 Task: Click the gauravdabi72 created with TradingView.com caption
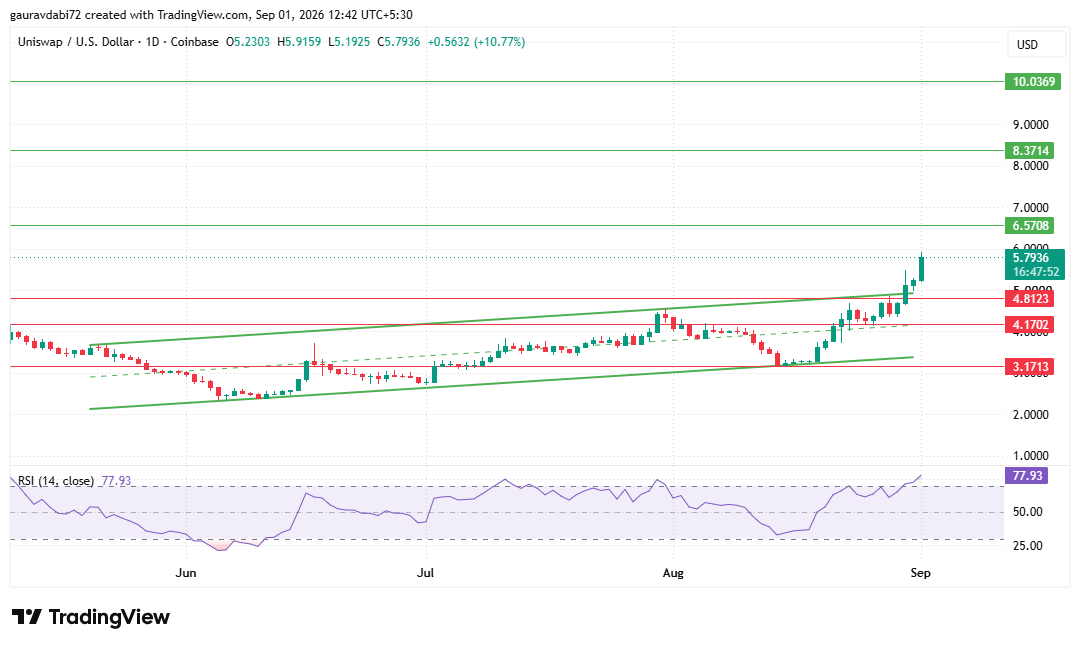click(x=211, y=14)
